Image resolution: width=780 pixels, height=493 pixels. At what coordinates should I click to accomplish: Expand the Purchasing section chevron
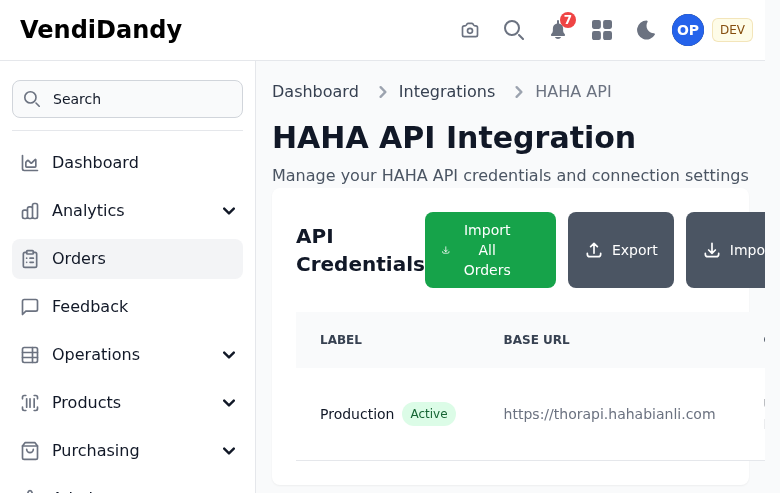pyautogui.click(x=229, y=451)
